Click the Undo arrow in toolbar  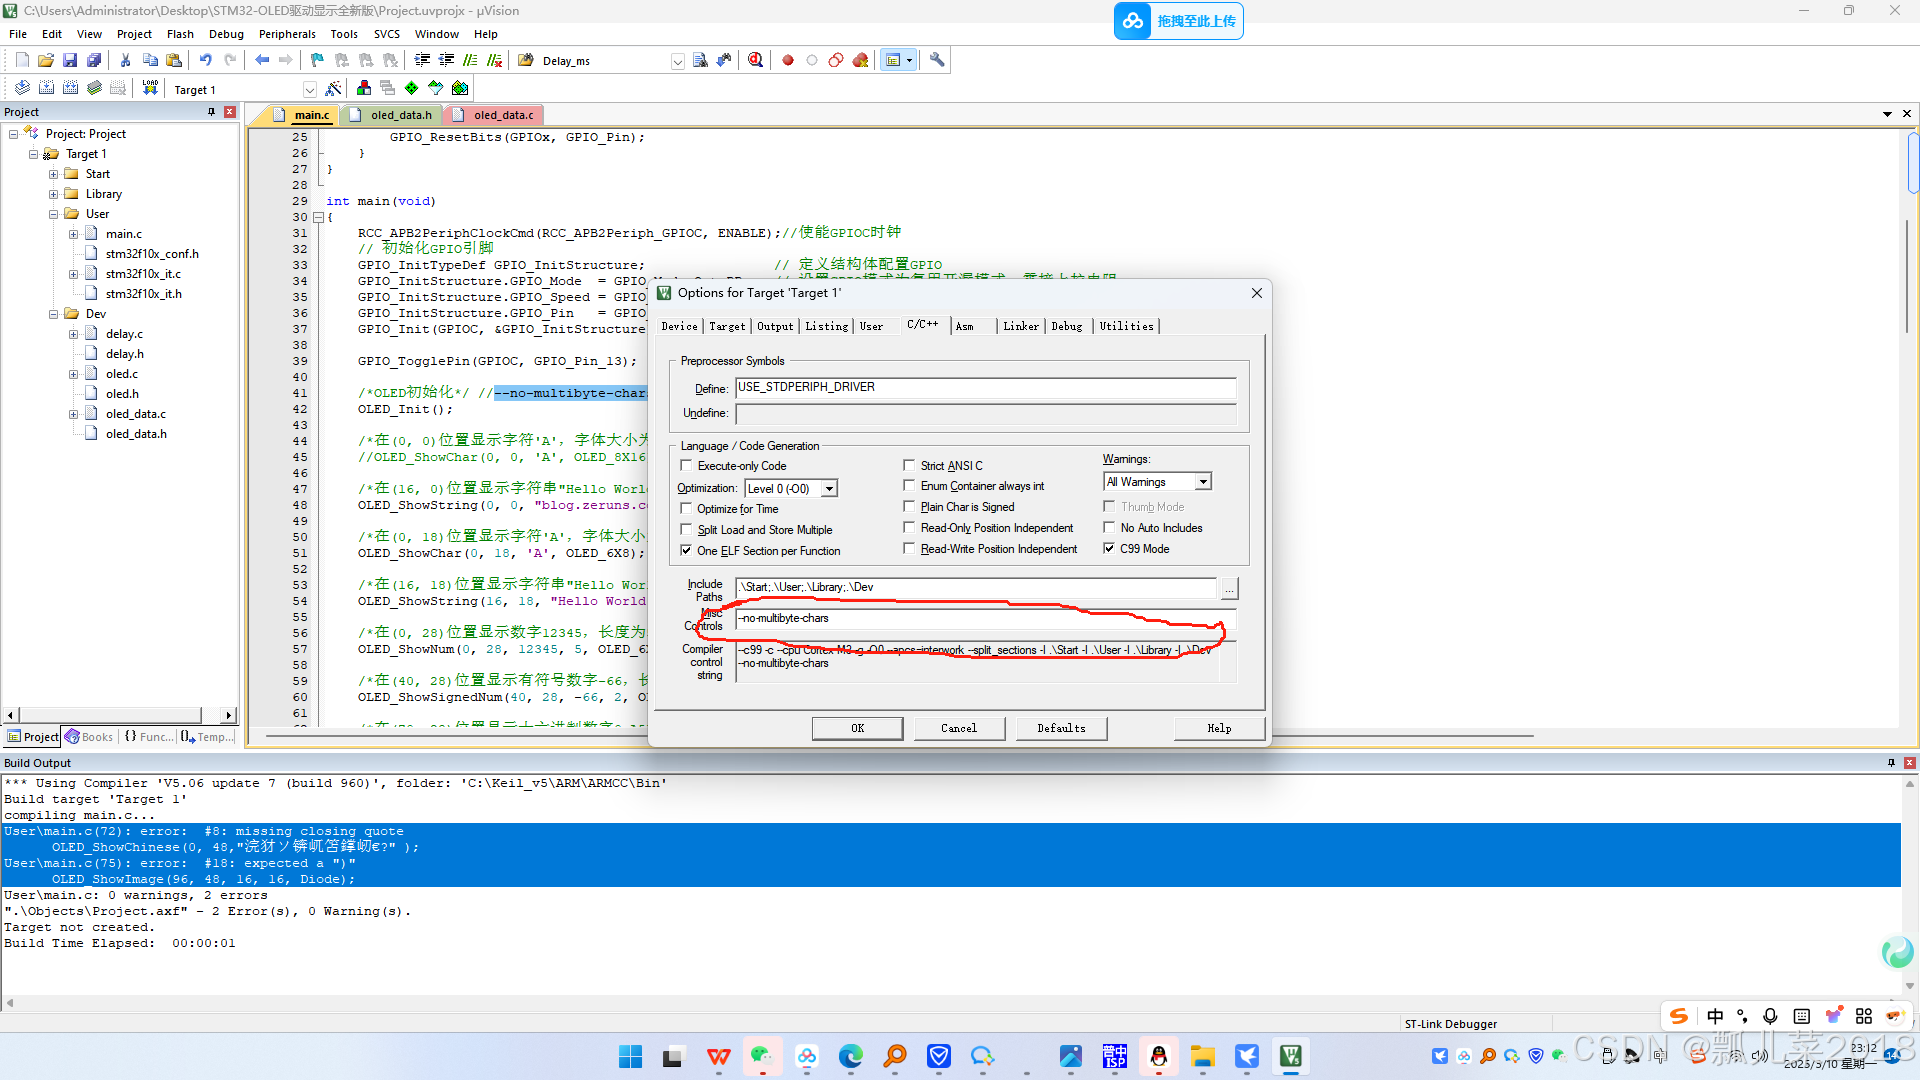pos(206,60)
